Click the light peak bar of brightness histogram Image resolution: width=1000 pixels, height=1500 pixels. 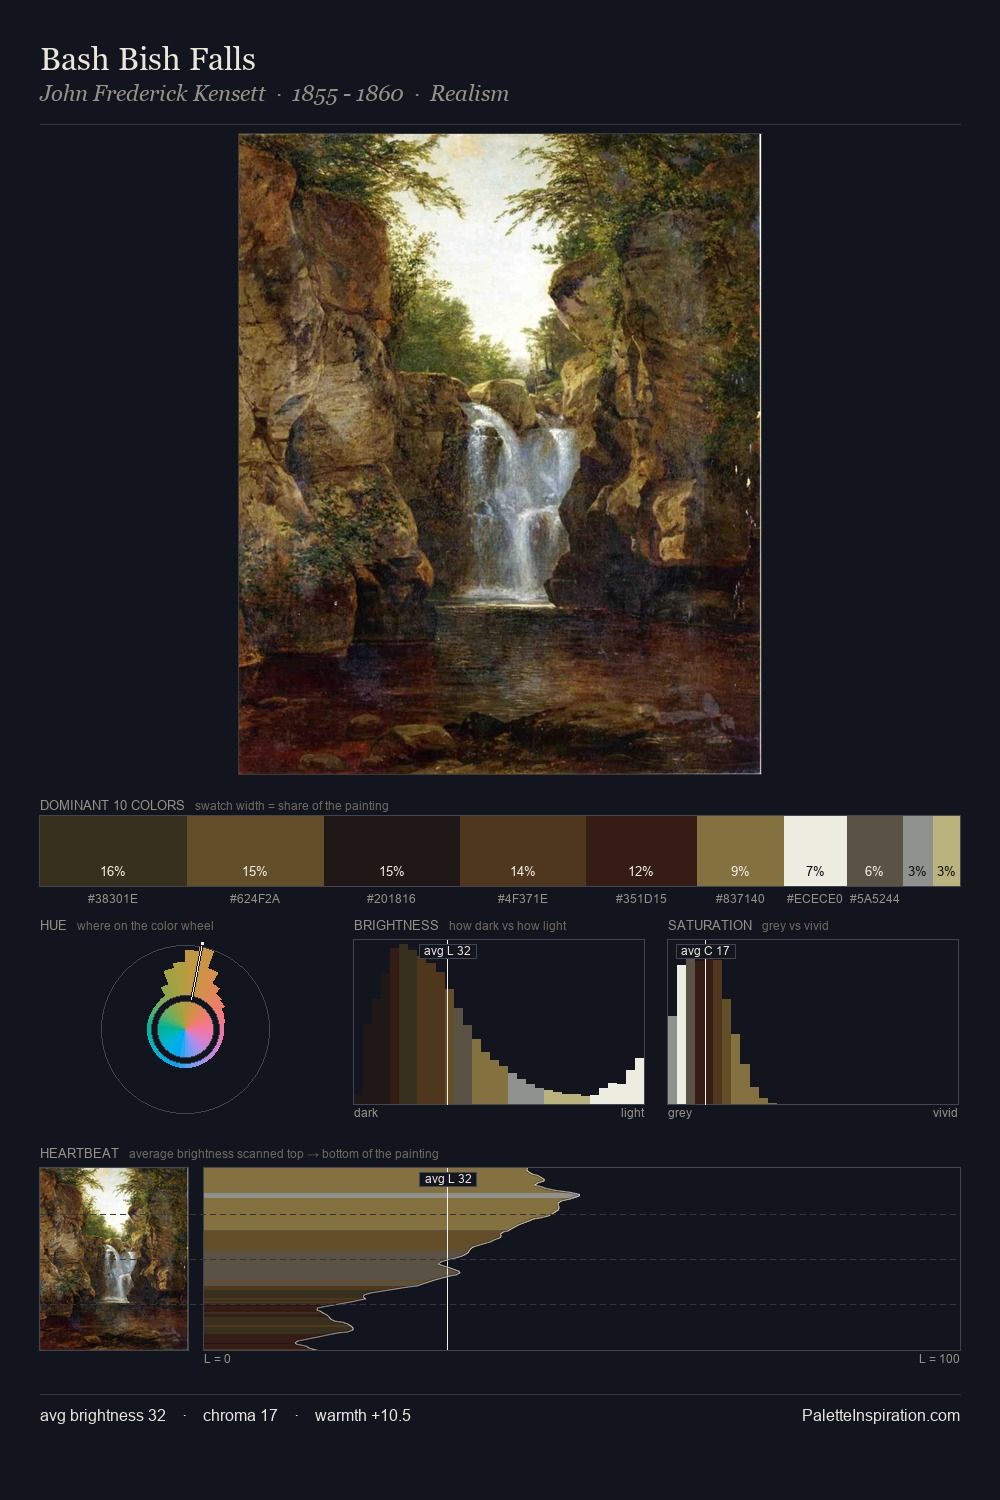coord(640,1081)
